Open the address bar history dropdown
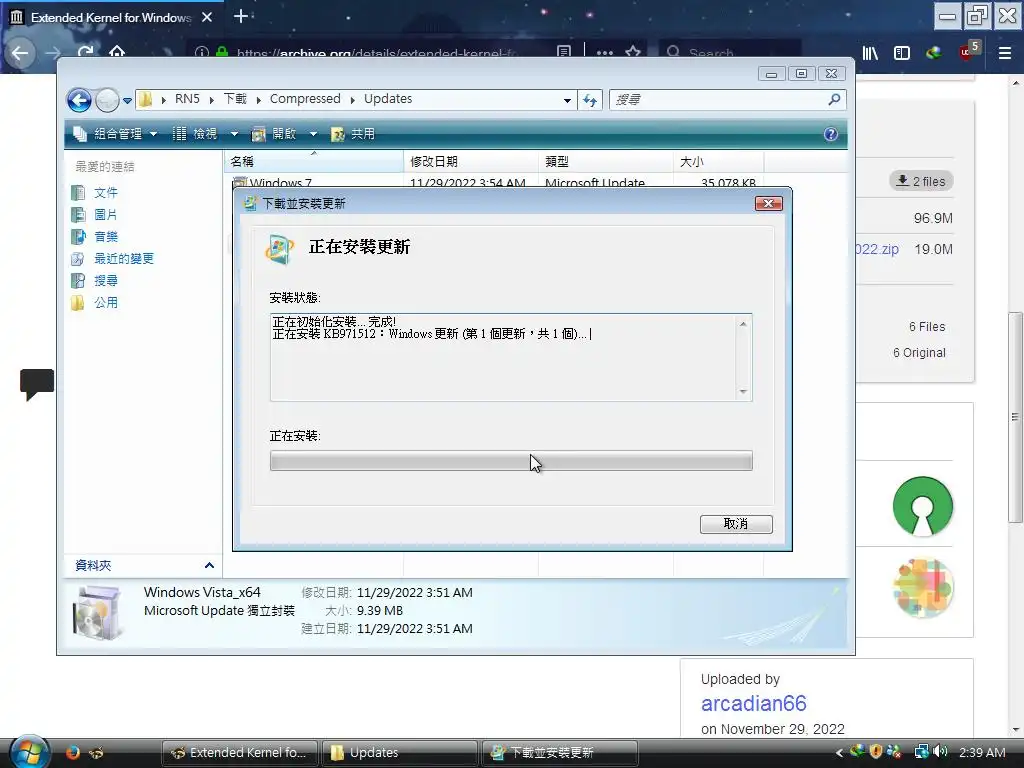 (x=567, y=100)
